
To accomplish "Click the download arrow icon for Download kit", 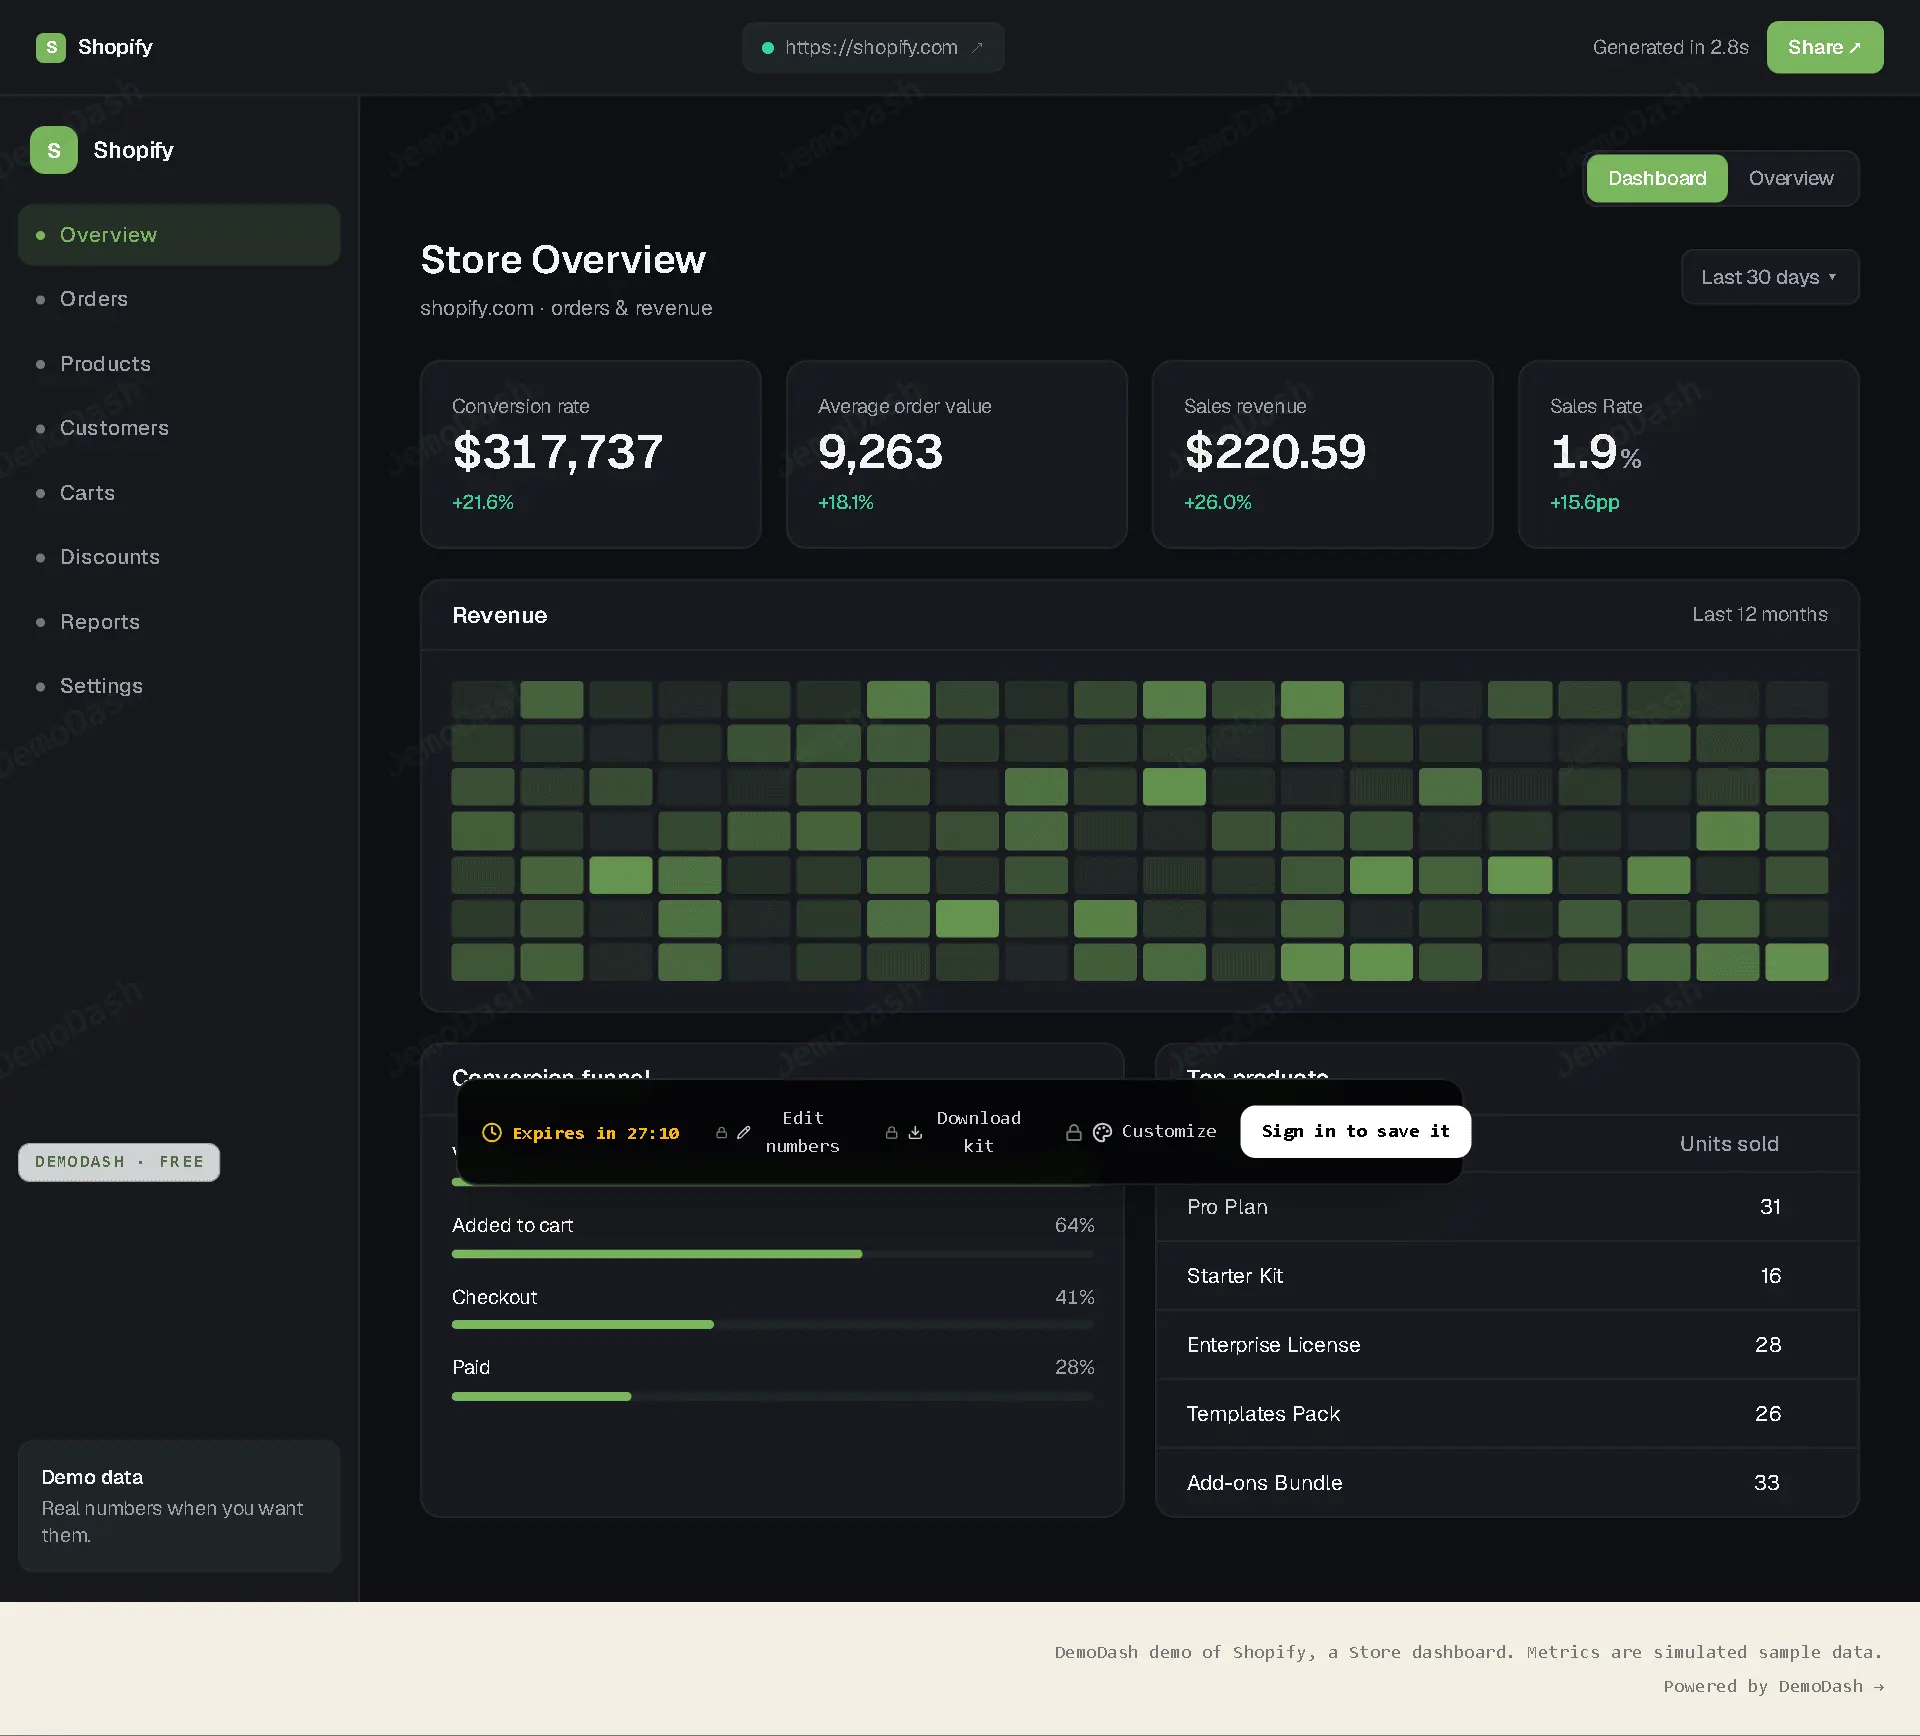I will click(x=915, y=1132).
